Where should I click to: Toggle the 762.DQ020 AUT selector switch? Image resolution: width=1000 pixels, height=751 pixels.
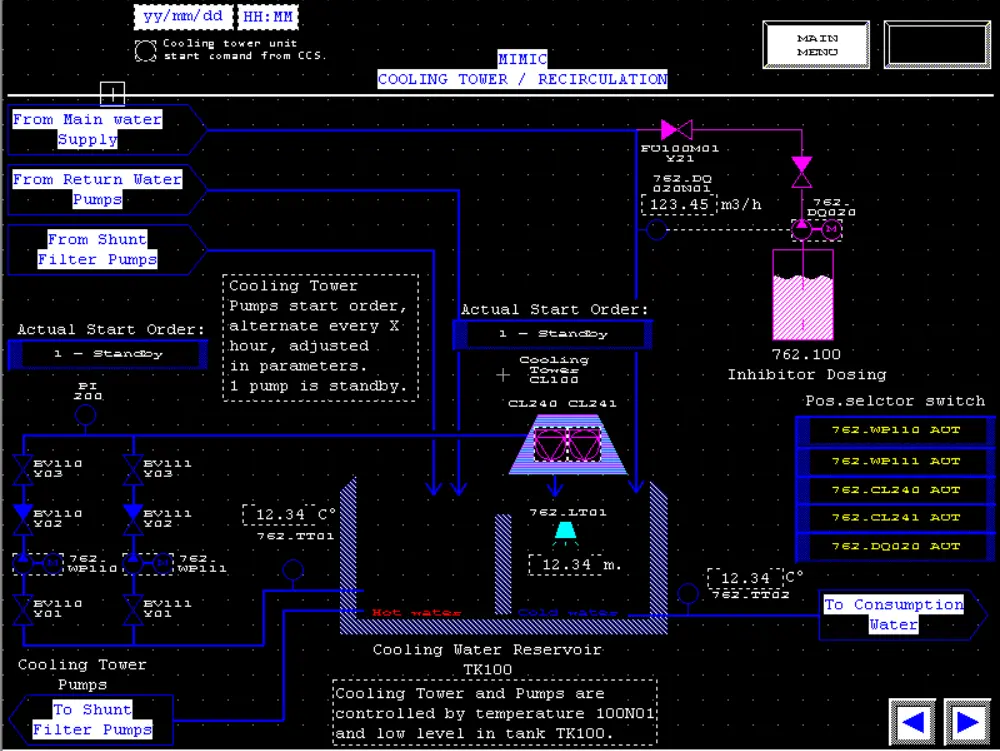pos(895,547)
